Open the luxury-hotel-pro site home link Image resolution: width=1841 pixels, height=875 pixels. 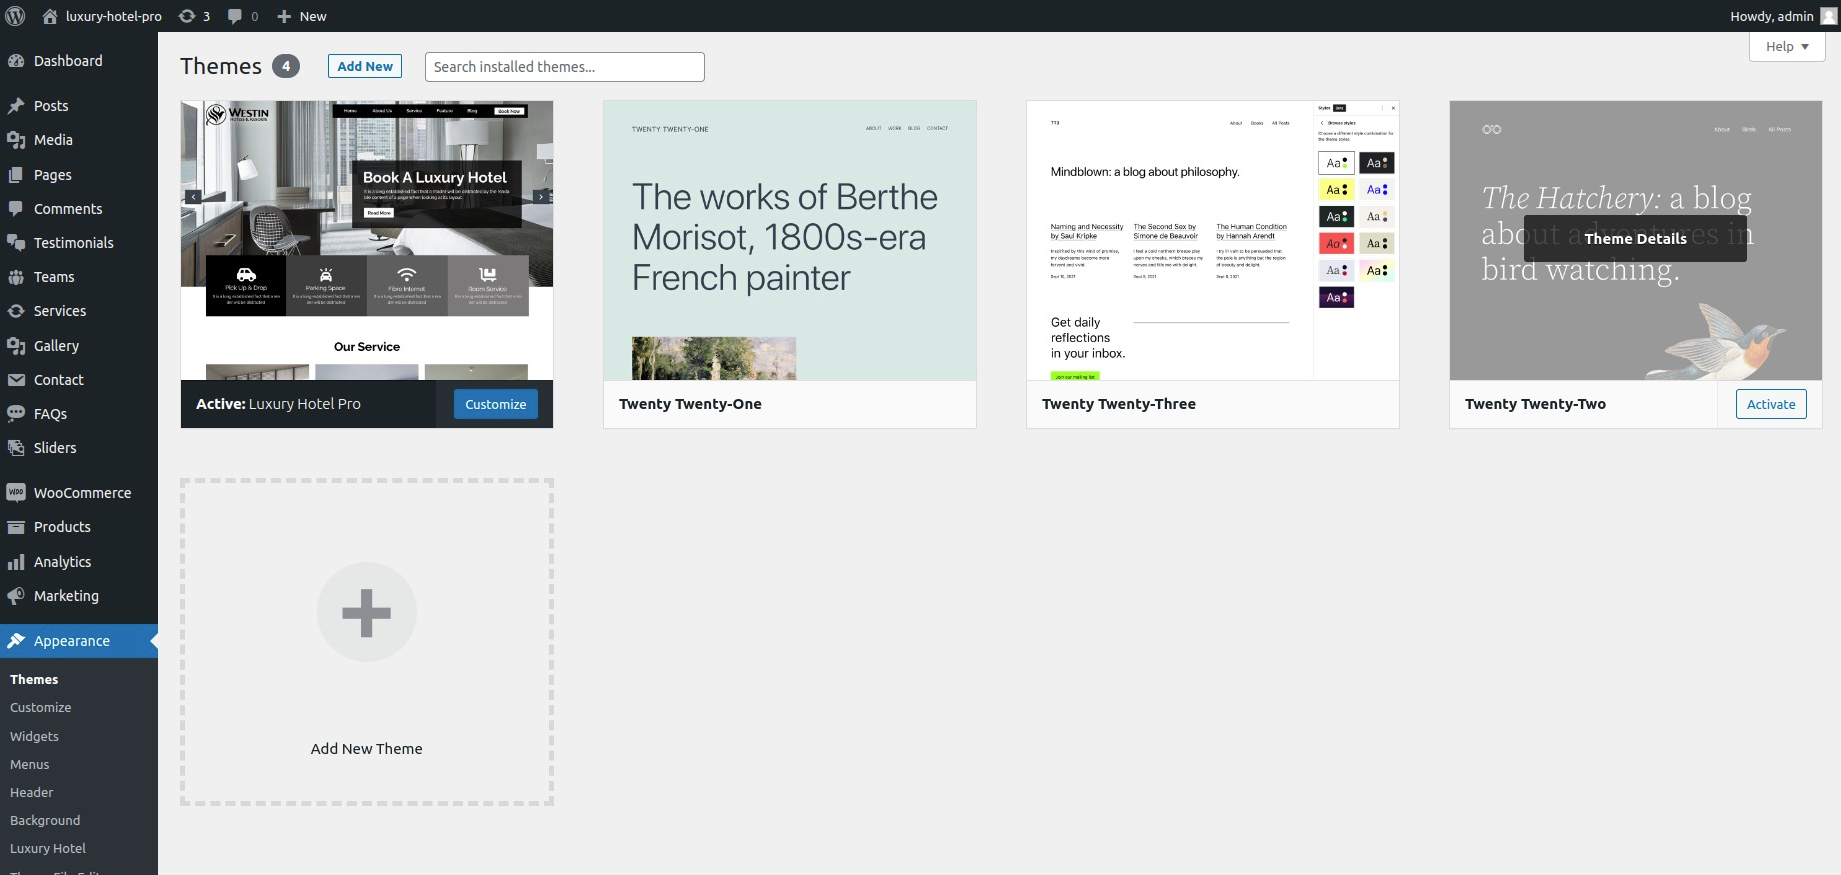click(101, 16)
